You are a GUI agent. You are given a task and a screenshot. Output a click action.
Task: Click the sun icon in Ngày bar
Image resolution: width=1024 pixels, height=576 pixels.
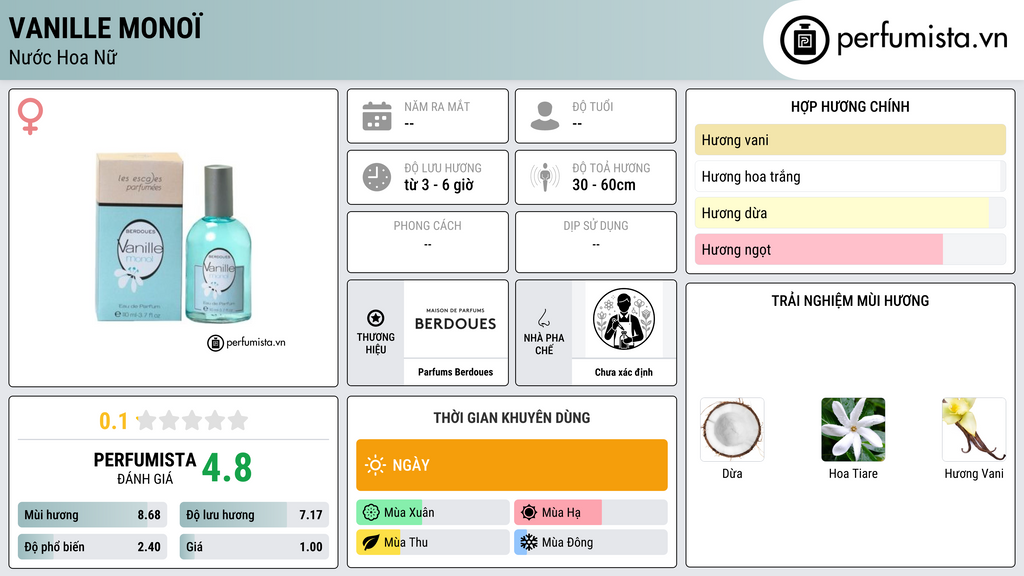(x=375, y=465)
